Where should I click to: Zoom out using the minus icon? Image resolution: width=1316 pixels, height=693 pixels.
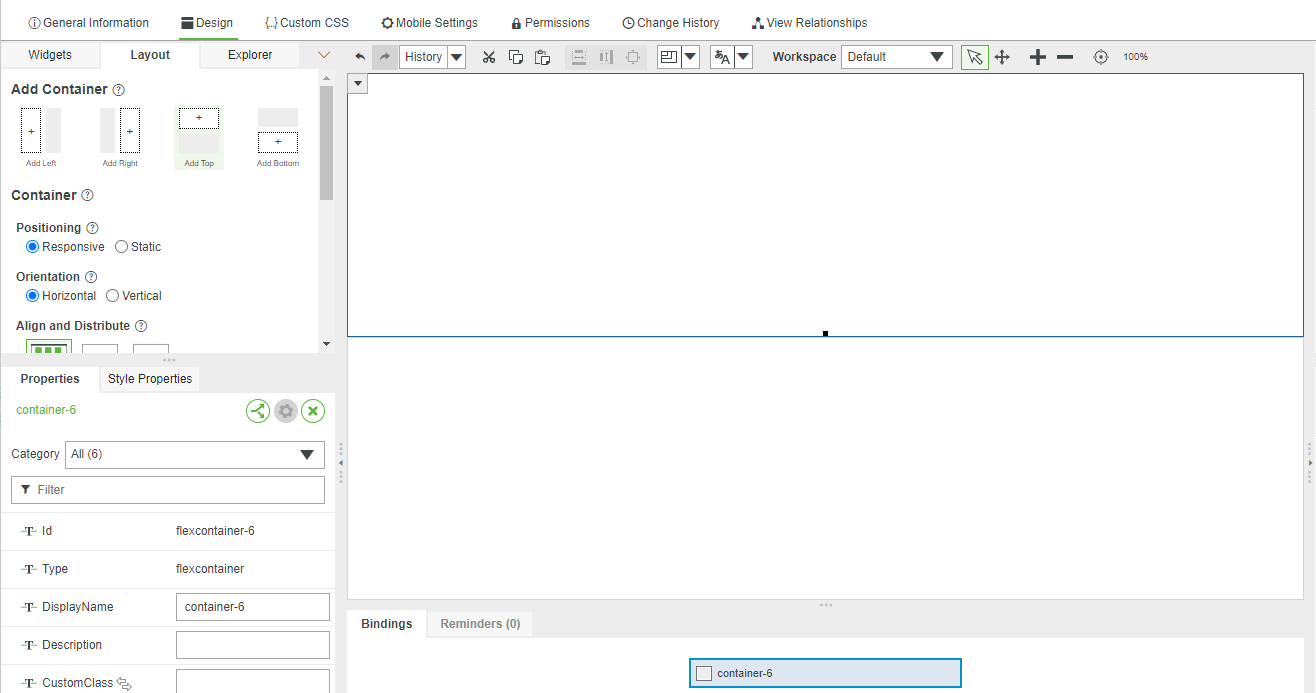[x=1065, y=57]
